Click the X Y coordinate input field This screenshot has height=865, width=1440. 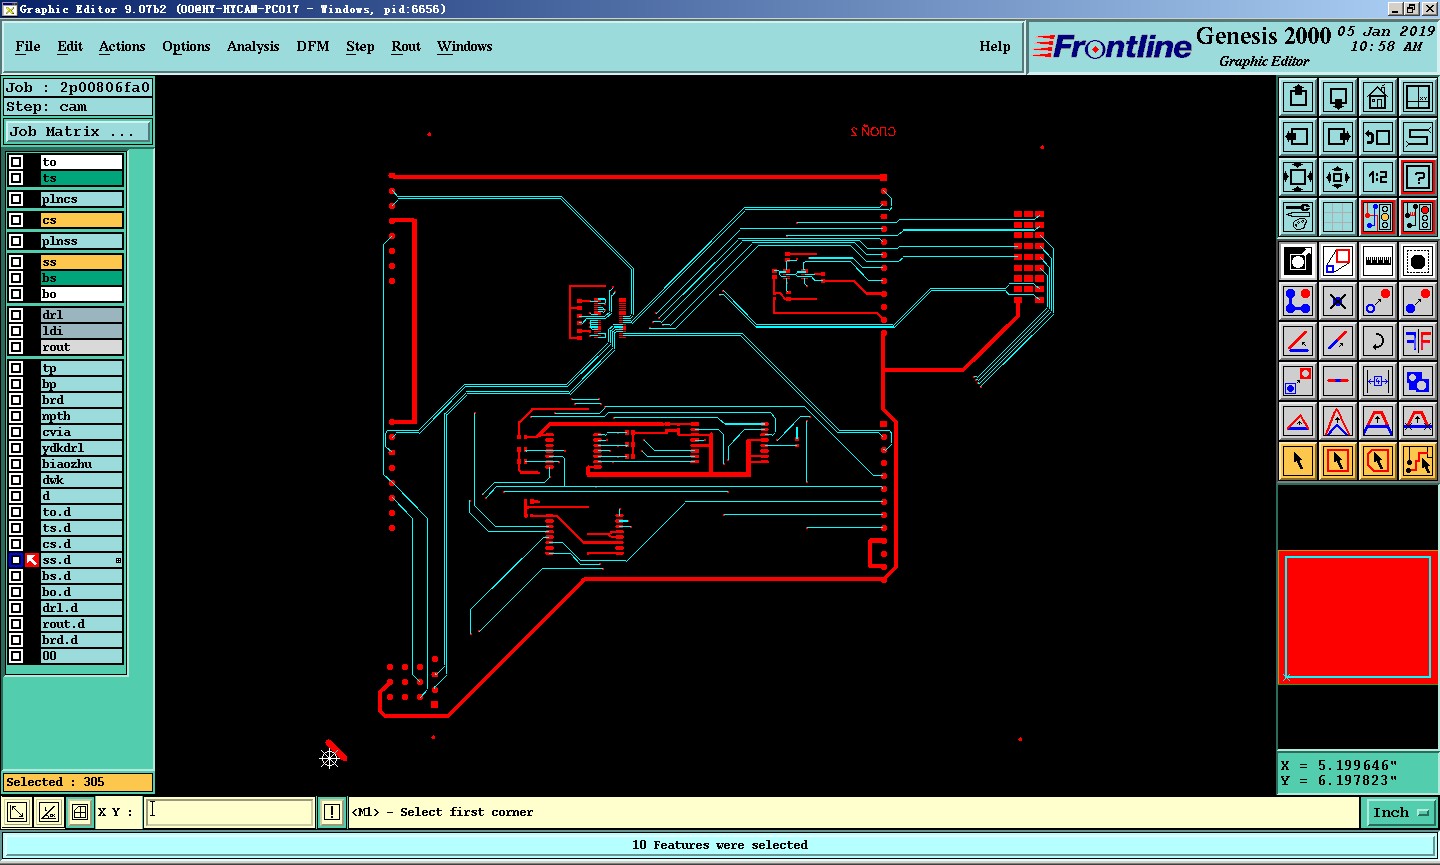[230, 812]
